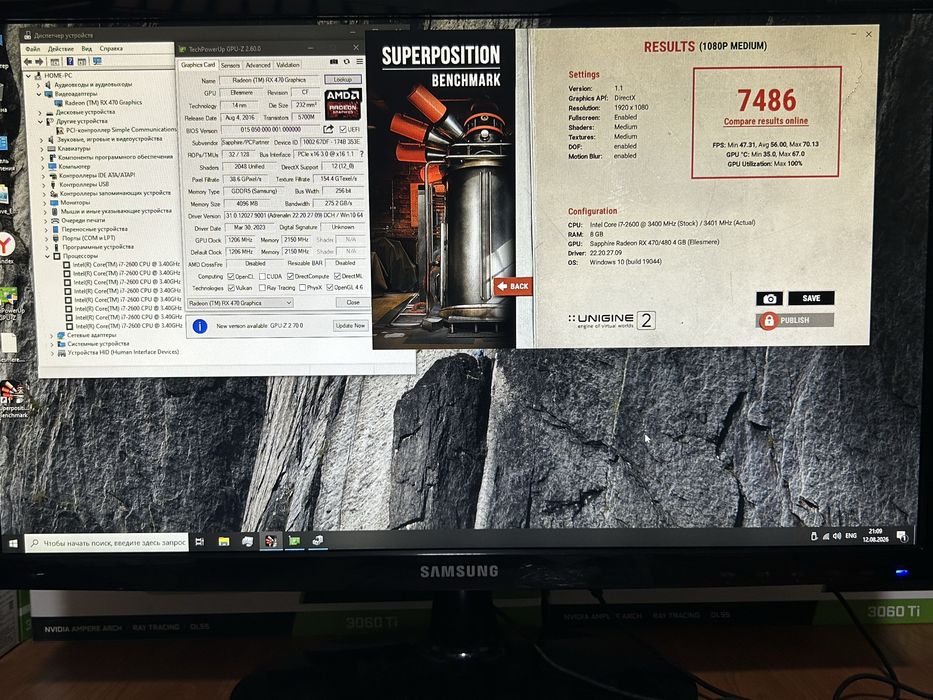Select Radeon (TM) RX 470 Graphics tree item
The height and width of the screenshot is (700, 933).
[103, 102]
